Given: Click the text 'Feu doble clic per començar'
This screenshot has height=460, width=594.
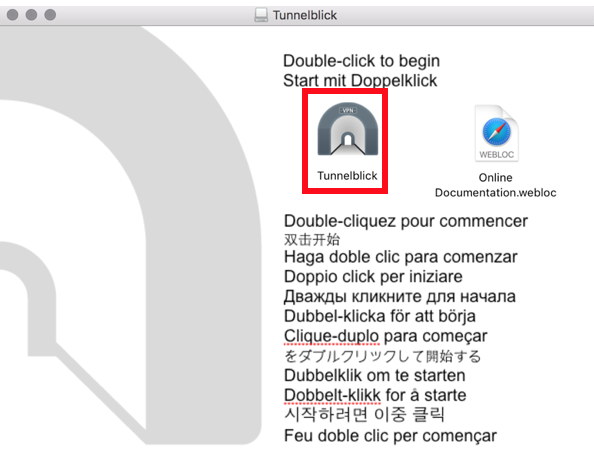Looking at the screenshot, I should coord(390,436).
